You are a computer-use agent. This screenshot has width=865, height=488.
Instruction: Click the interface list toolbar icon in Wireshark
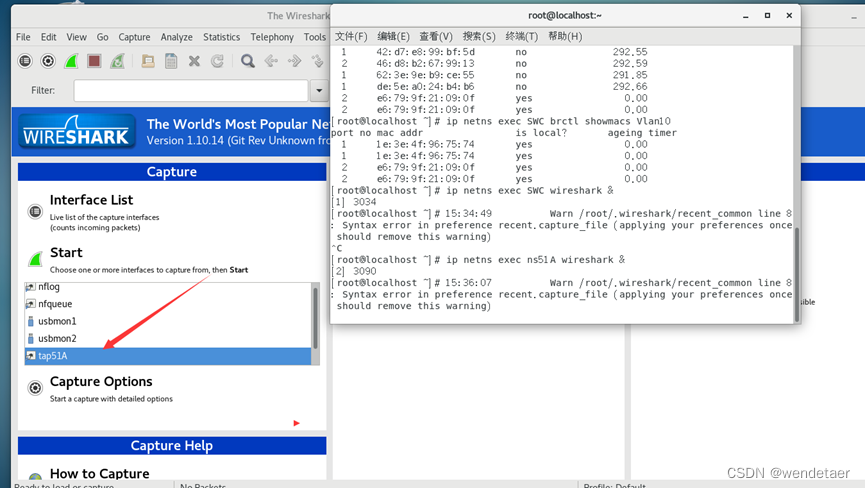coord(25,61)
